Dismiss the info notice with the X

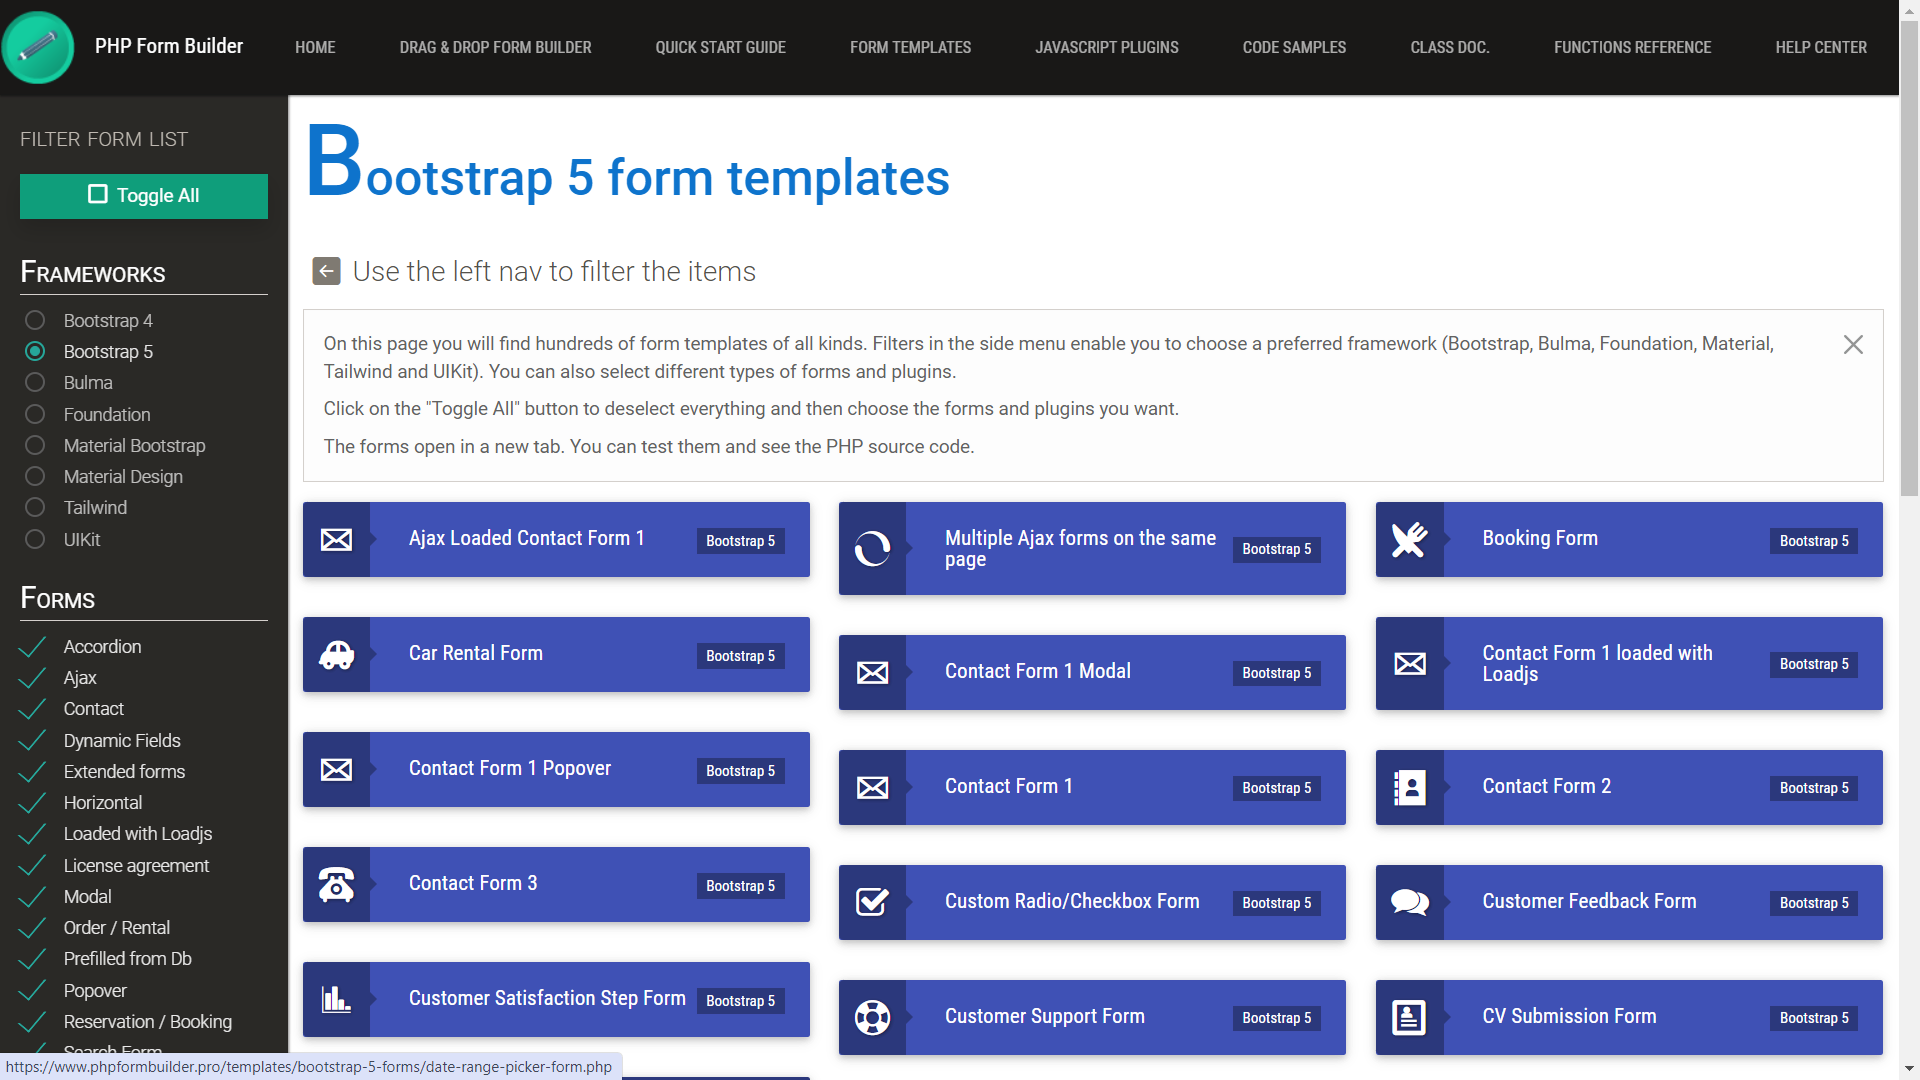click(1853, 344)
